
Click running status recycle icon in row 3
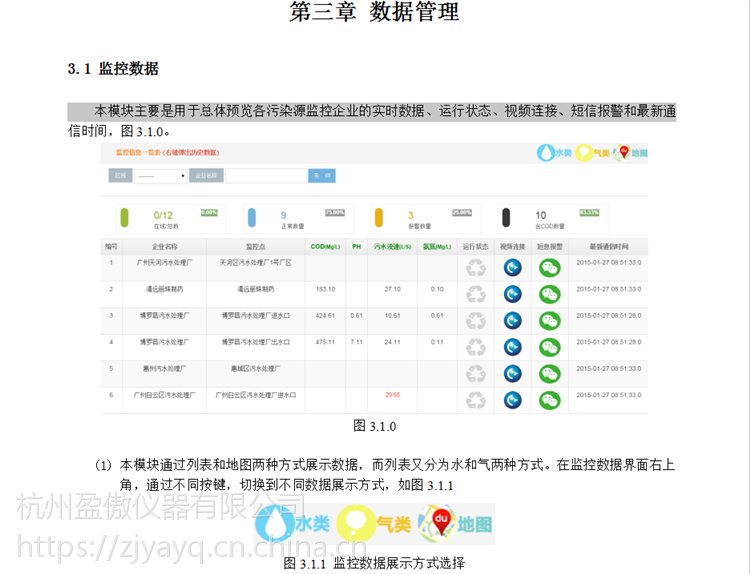click(x=476, y=320)
